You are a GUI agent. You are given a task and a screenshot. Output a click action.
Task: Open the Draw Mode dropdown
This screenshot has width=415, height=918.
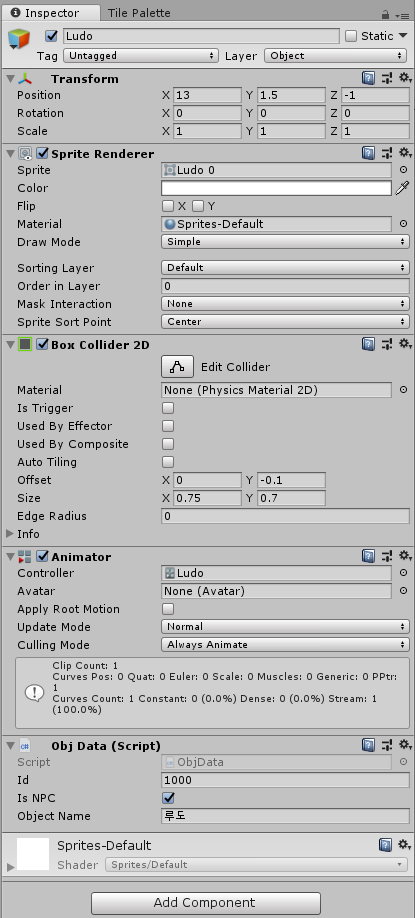pos(285,242)
